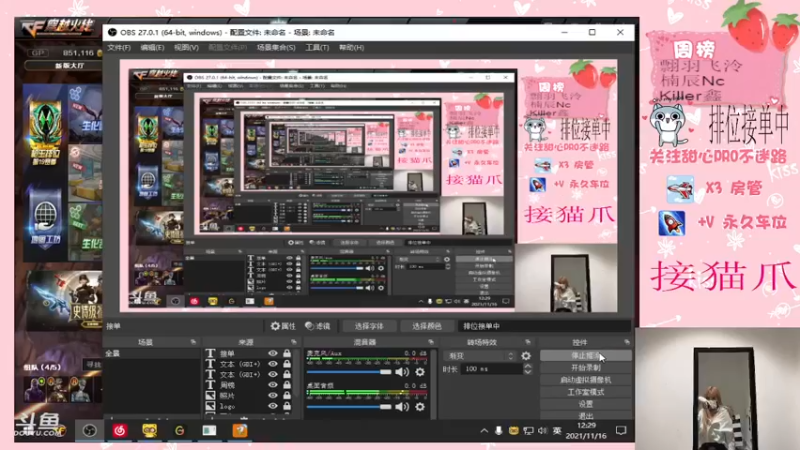Pop out the 场景 dock panel

pyautogui.click(x=193, y=342)
